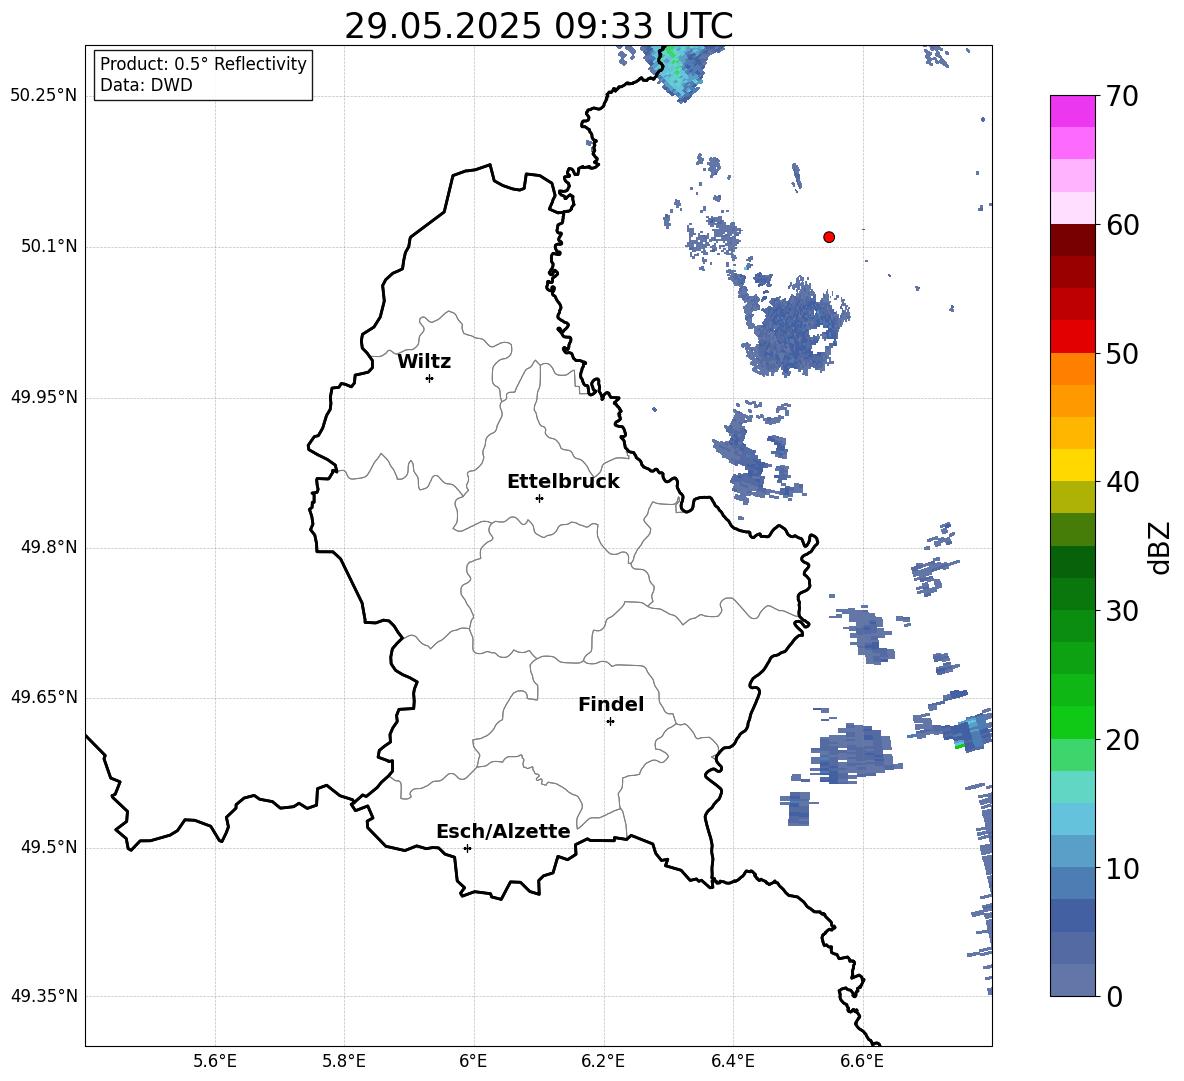Click the Wiltz city label
This screenshot has height=1081, width=1184.
pos(424,362)
